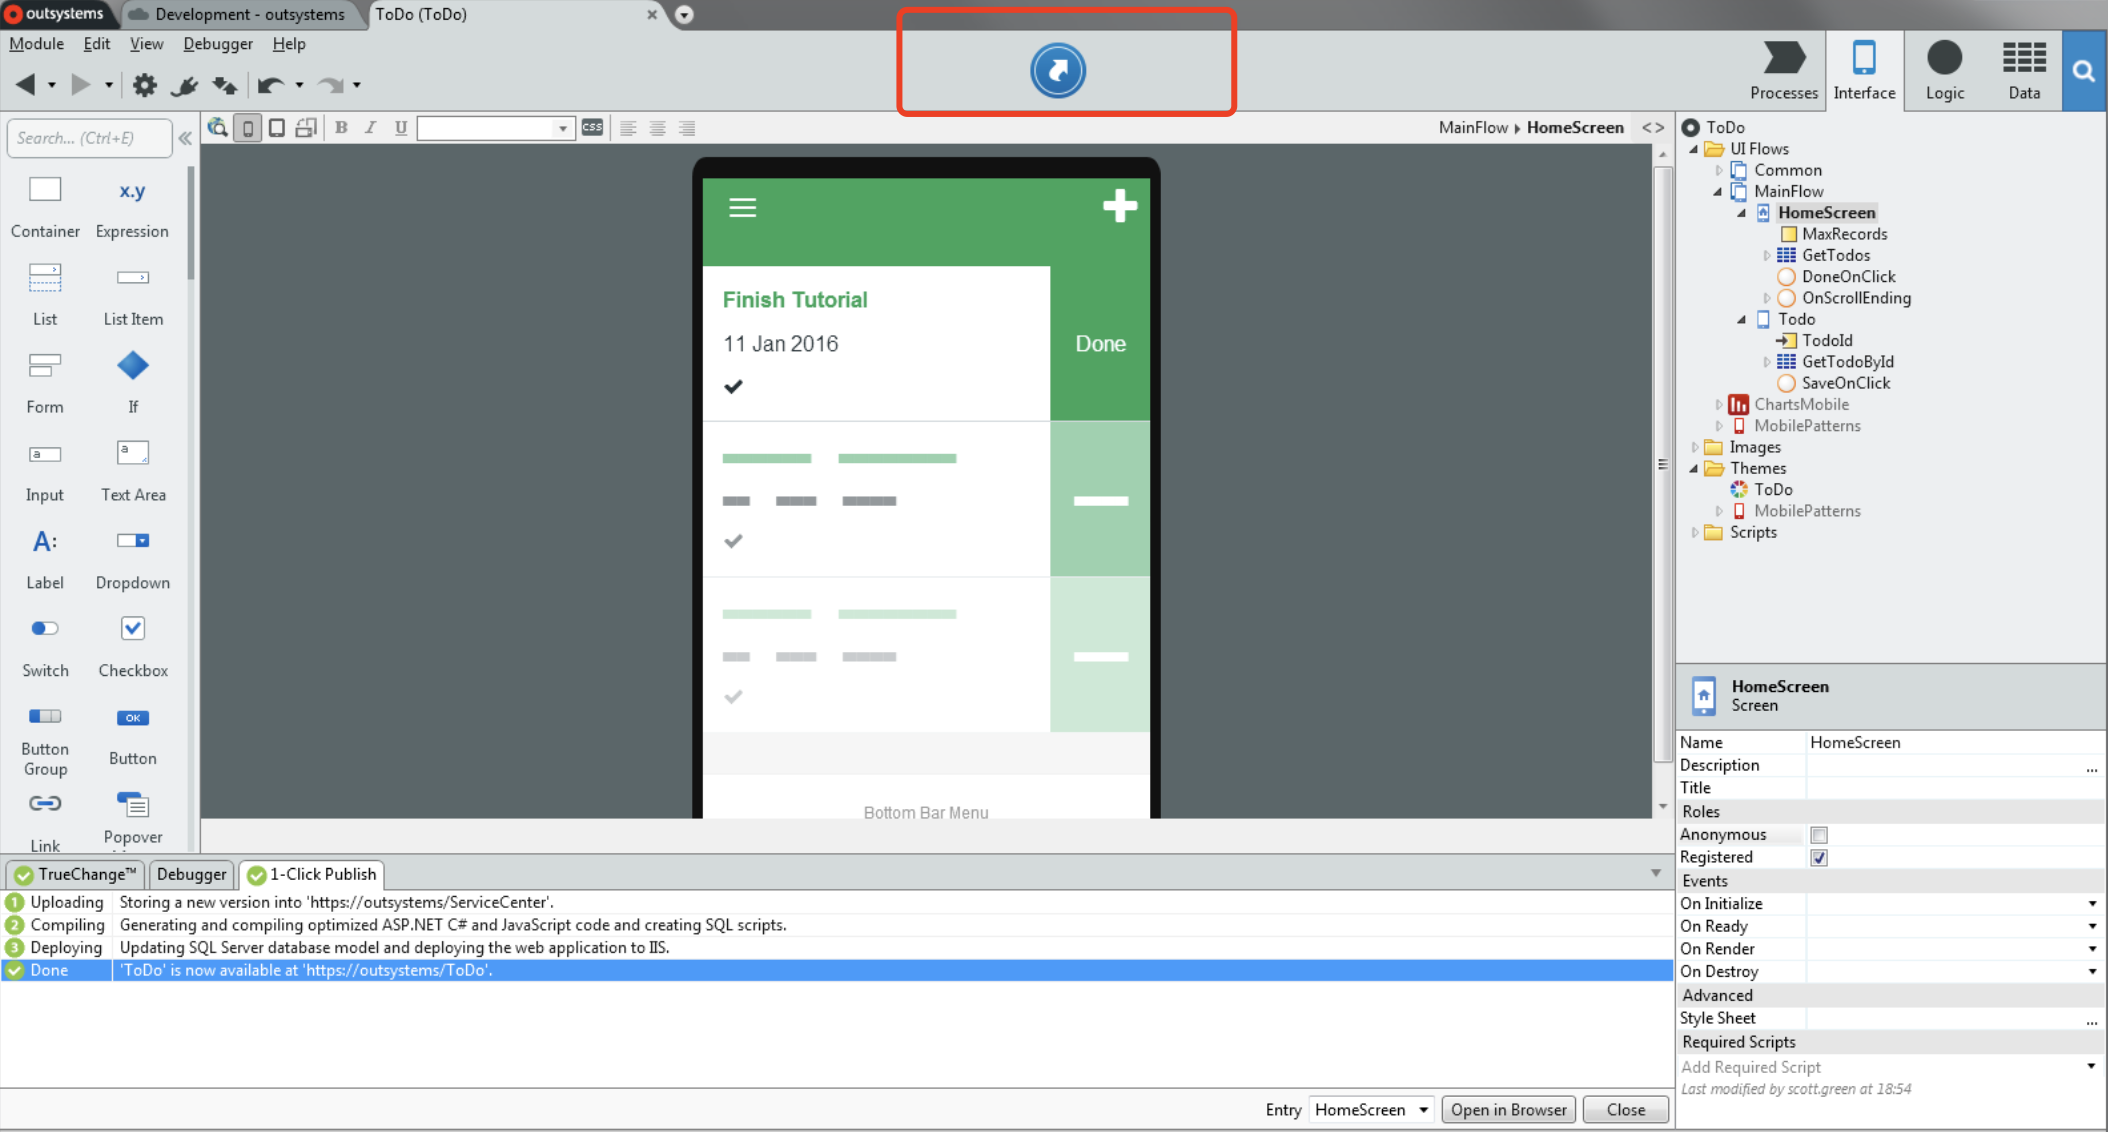Select the Expression widget in toolbox
Image resolution: width=2108 pixels, height=1132 pixels.
click(x=132, y=207)
